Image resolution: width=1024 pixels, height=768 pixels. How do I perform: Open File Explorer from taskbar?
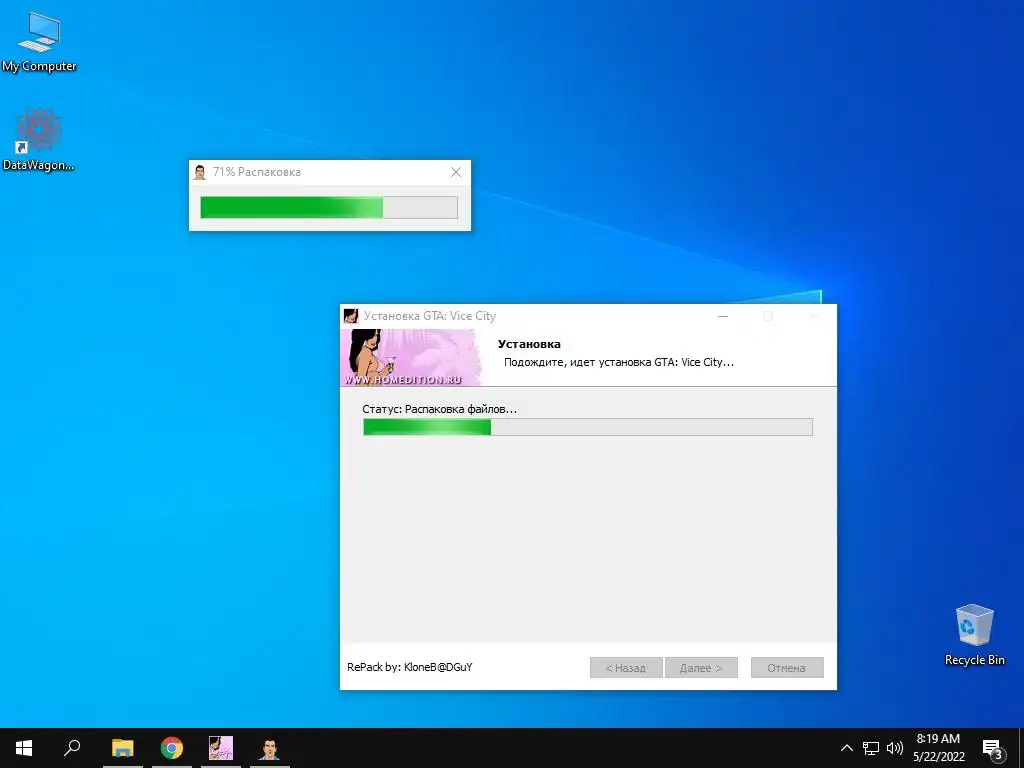[x=122, y=748]
